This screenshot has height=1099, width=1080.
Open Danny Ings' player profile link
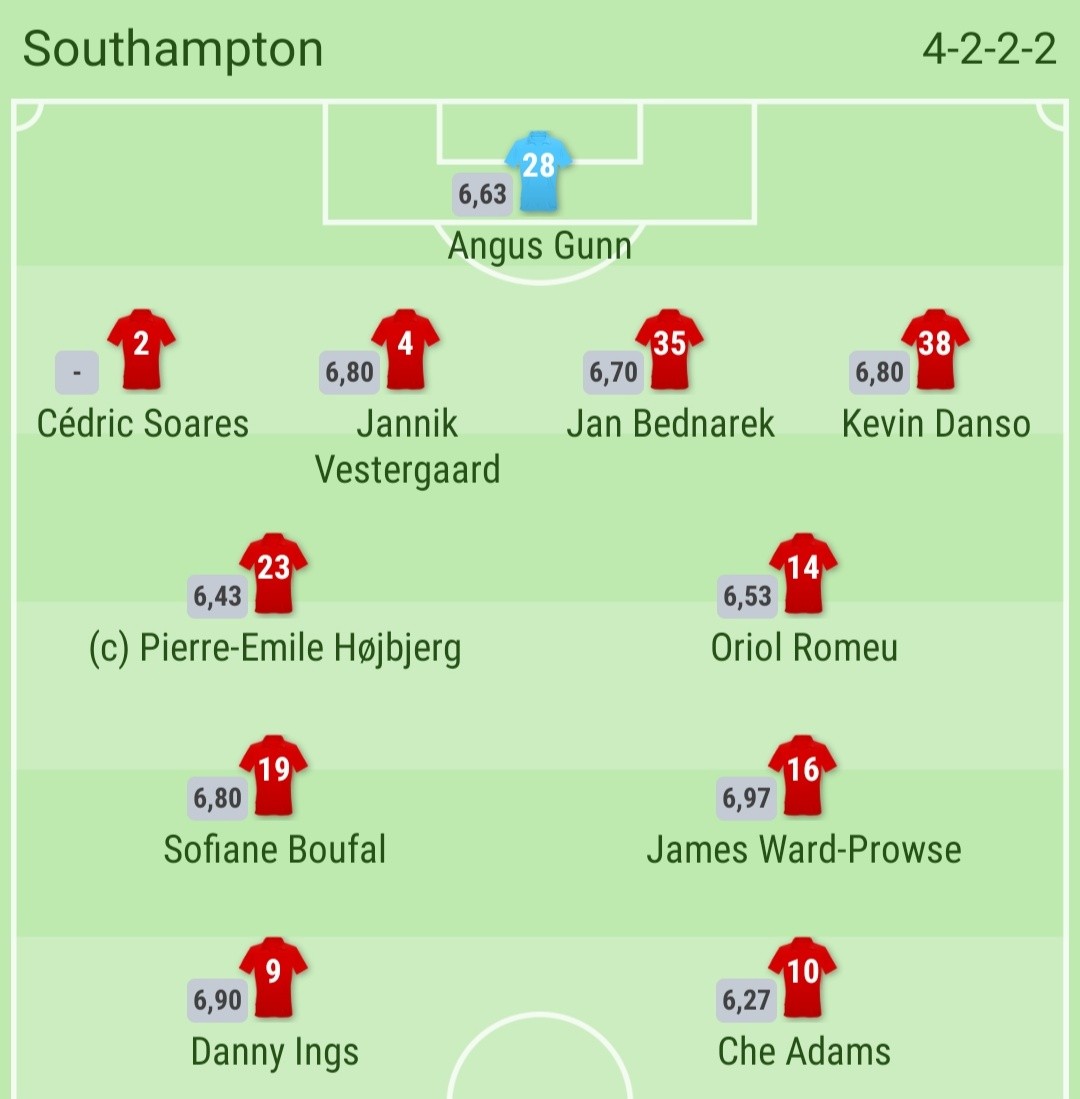pos(273,1051)
